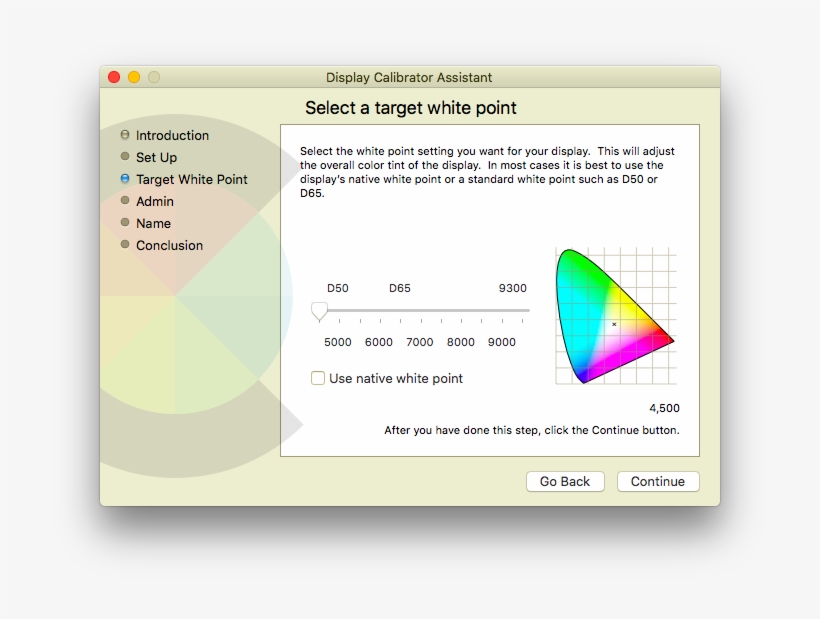Click the Conclusion step bullet icon
820x619 pixels.
(x=125, y=245)
